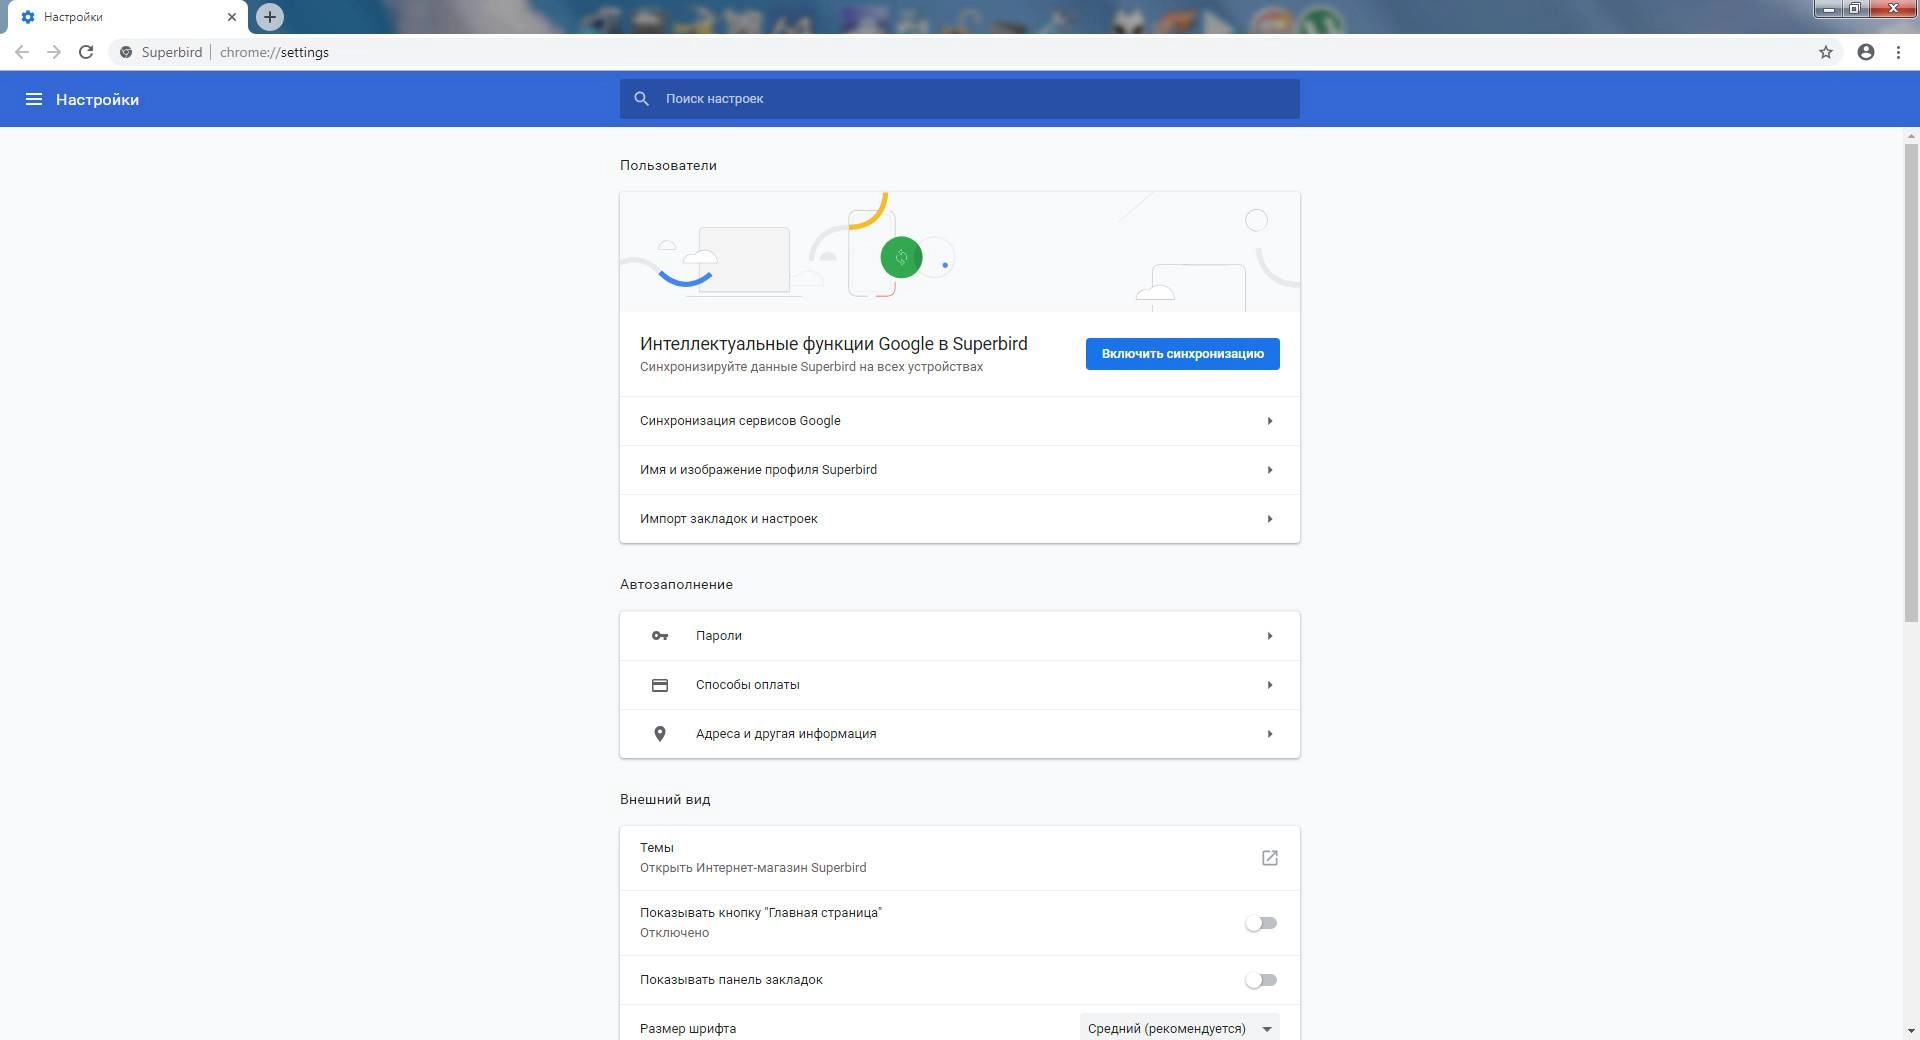Click Внешний вид section heading
This screenshot has width=1920, height=1040.
point(665,800)
